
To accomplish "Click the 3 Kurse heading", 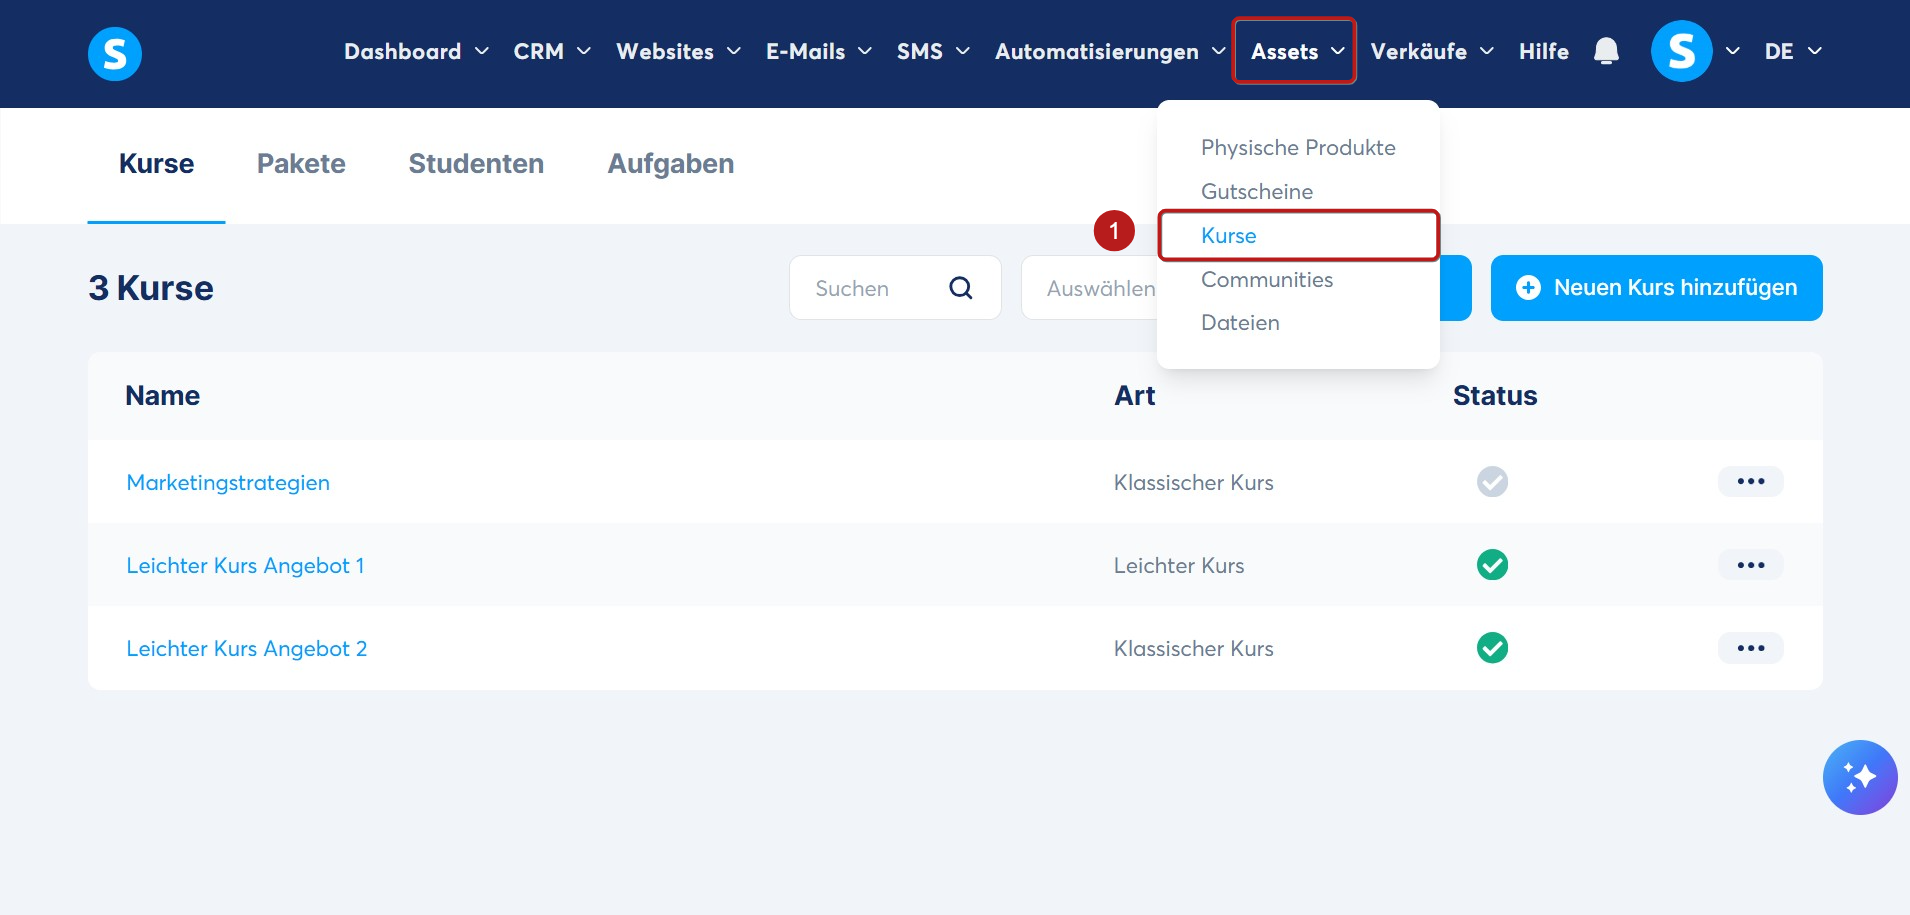I will [x=151, y=288].
